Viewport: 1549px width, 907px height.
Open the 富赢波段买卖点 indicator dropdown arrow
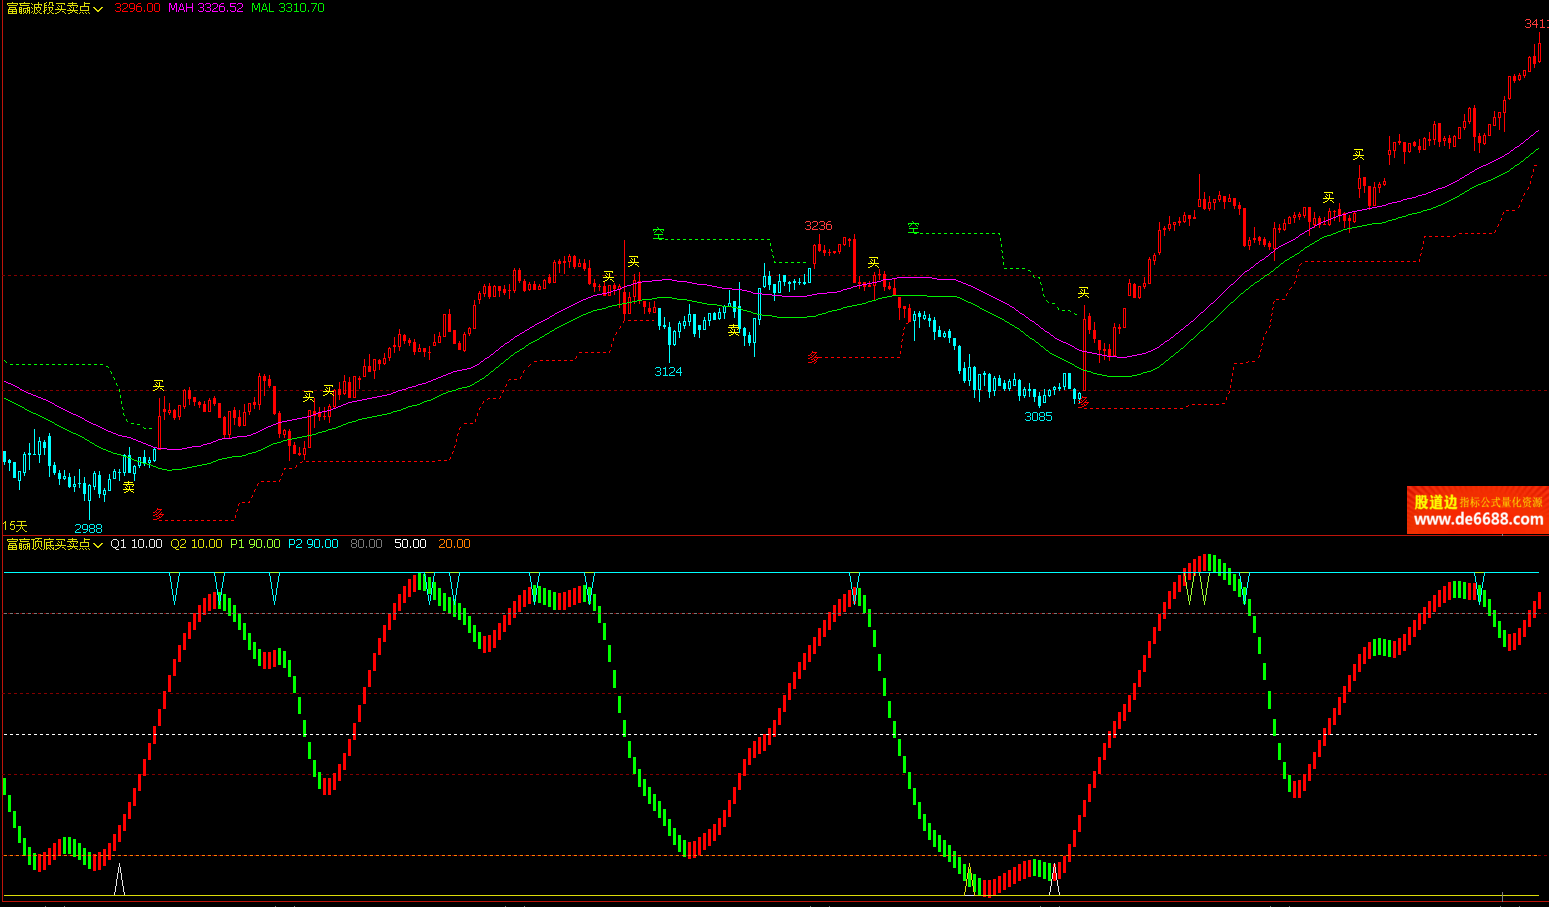(98, 9)
